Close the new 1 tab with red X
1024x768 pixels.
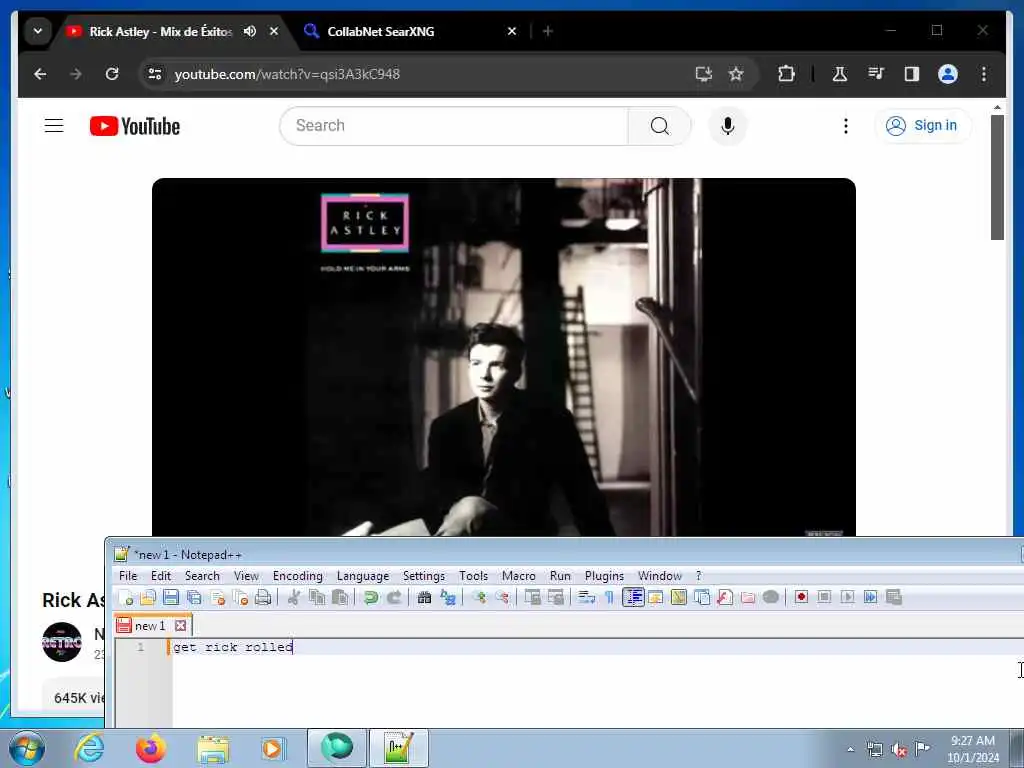(x=181, y=626)
